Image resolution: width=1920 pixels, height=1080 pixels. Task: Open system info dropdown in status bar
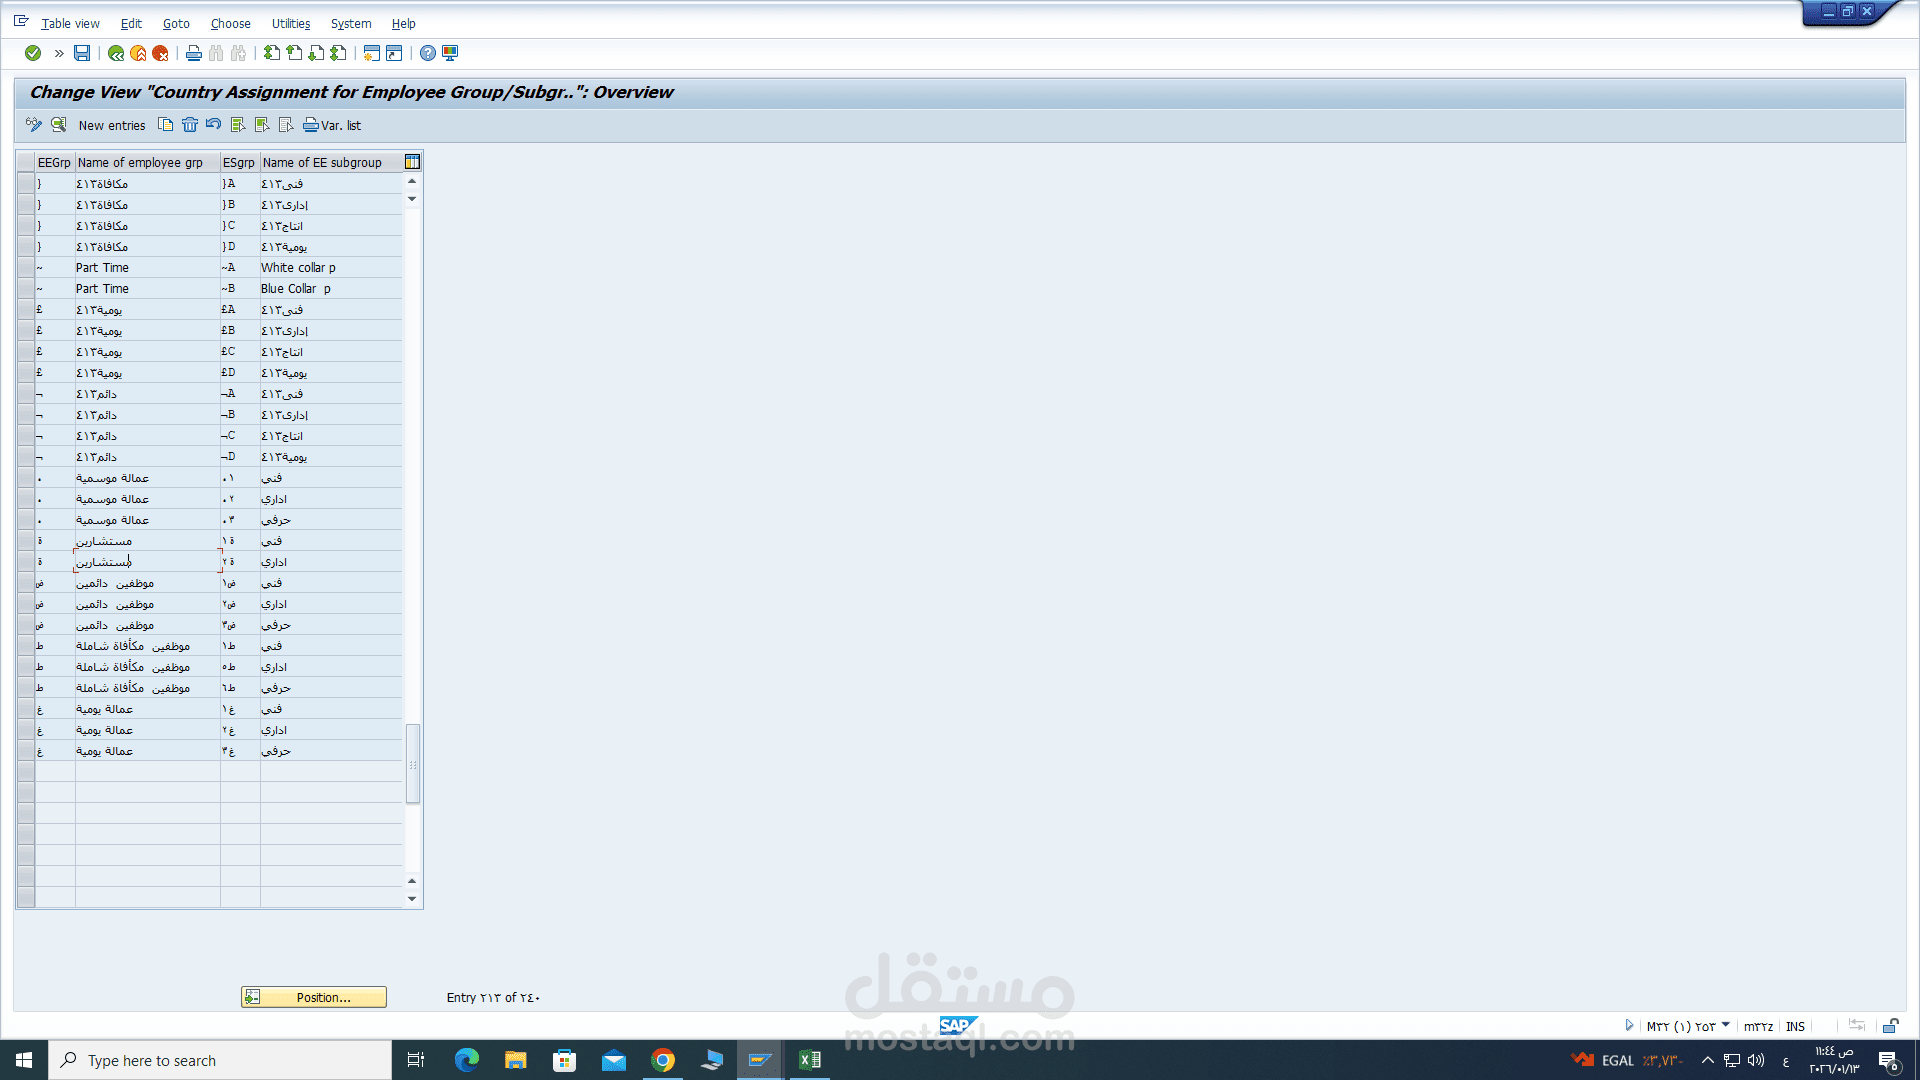click(x=1725, y=1025)
